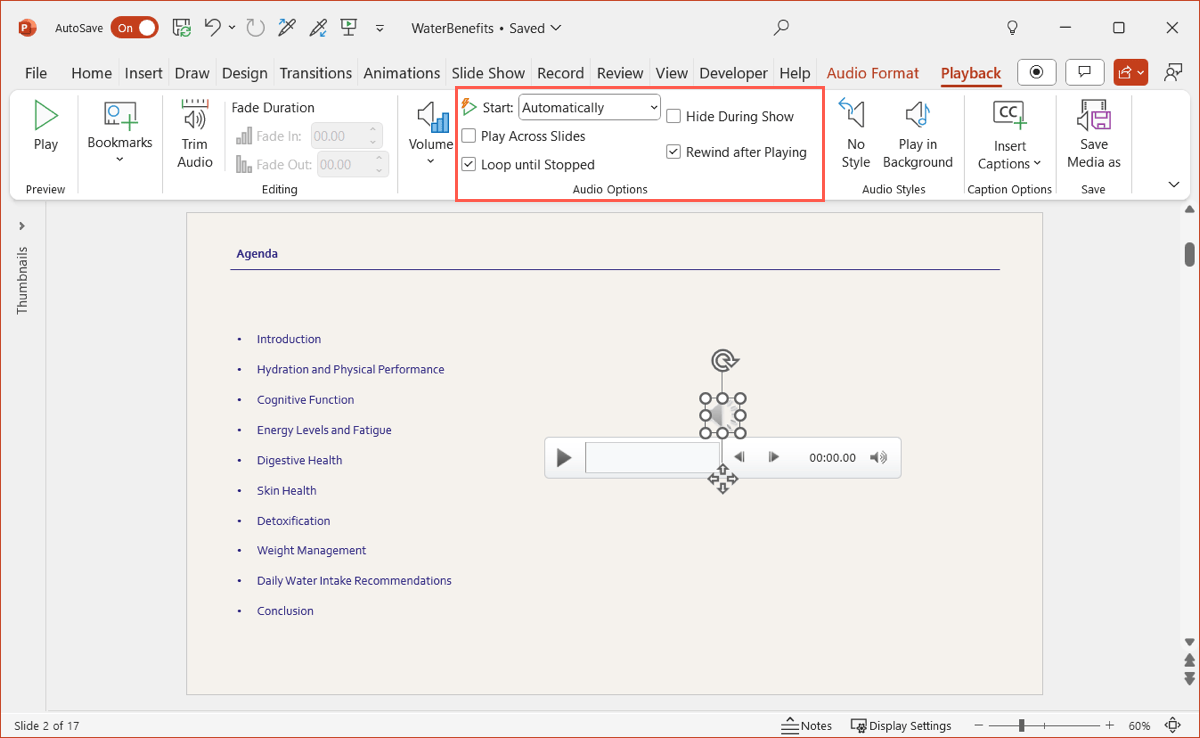Image resolution: width=1200 pixels, height=738 pixels.
Task: Switch to the Audio Format tab
Action: pos(873,73)
